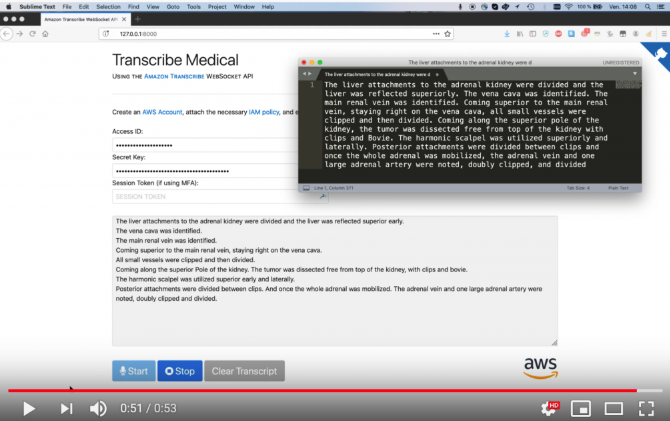Focus the Access ID field
The width and height of the screenshot is (670, 421).
[206, 145]
